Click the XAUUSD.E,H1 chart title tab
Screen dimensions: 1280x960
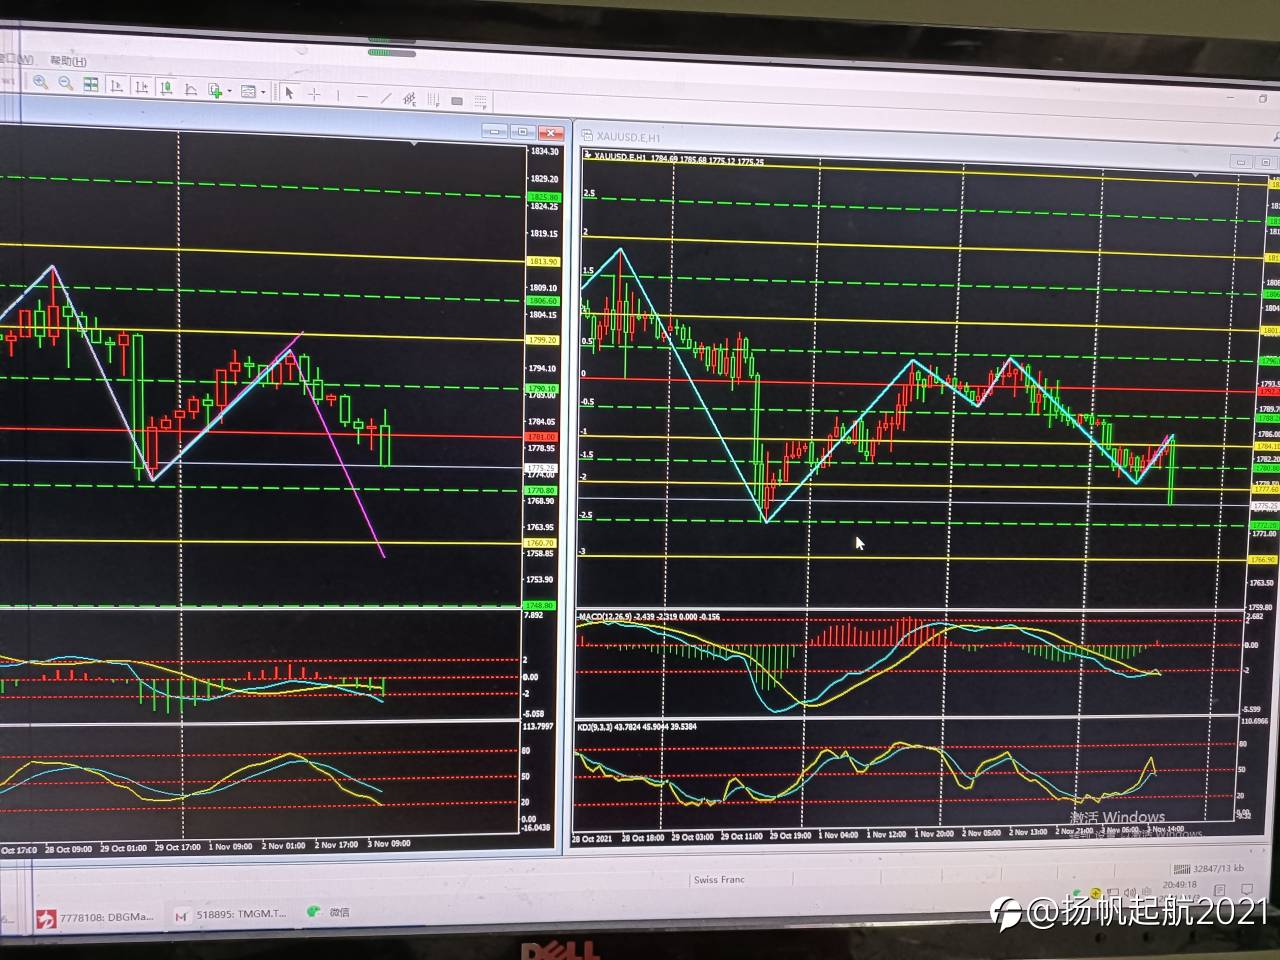(x=627, y=137)
